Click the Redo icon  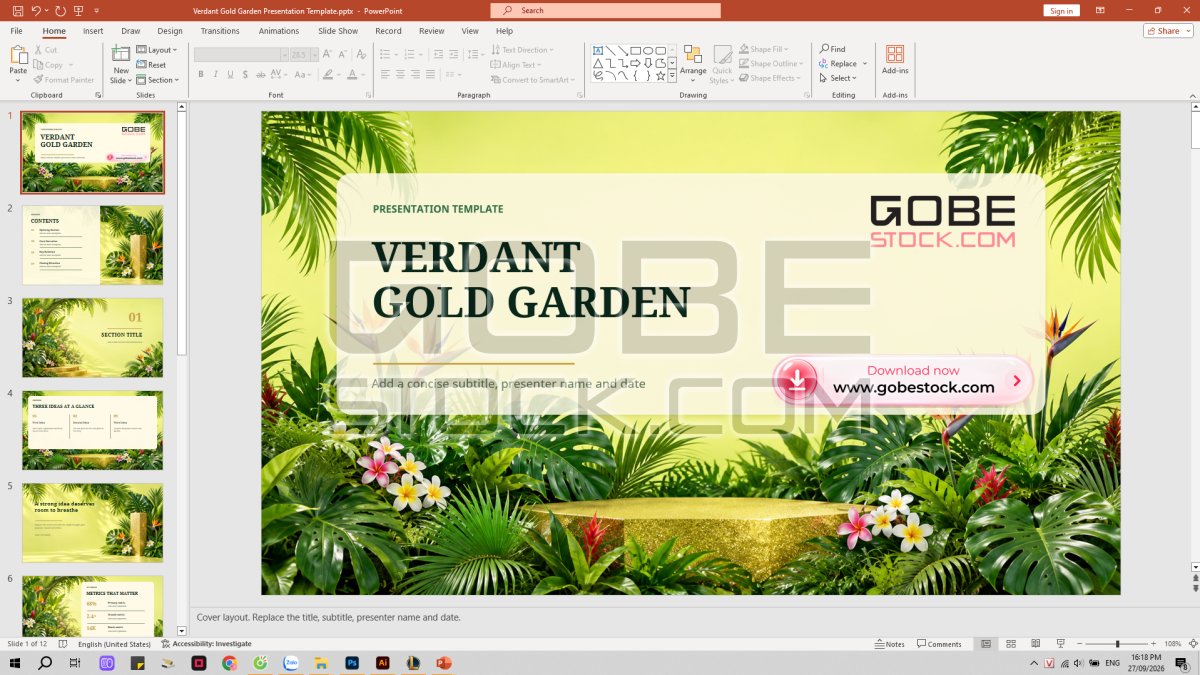pyautogui.click(x=61, y=10)
